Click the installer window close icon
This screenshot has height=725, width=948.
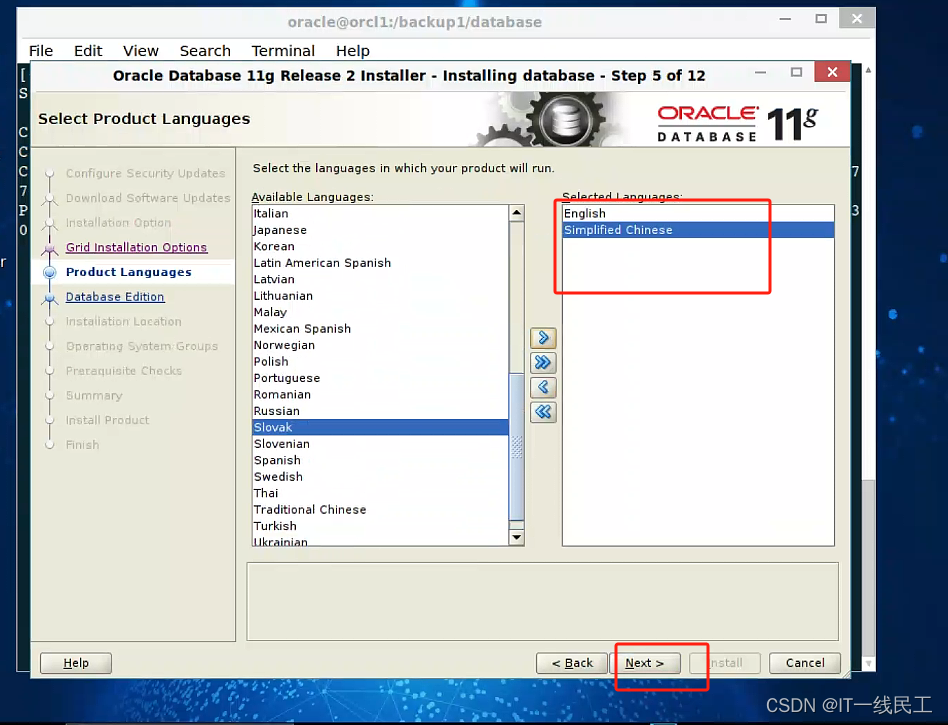pos(832,71)
